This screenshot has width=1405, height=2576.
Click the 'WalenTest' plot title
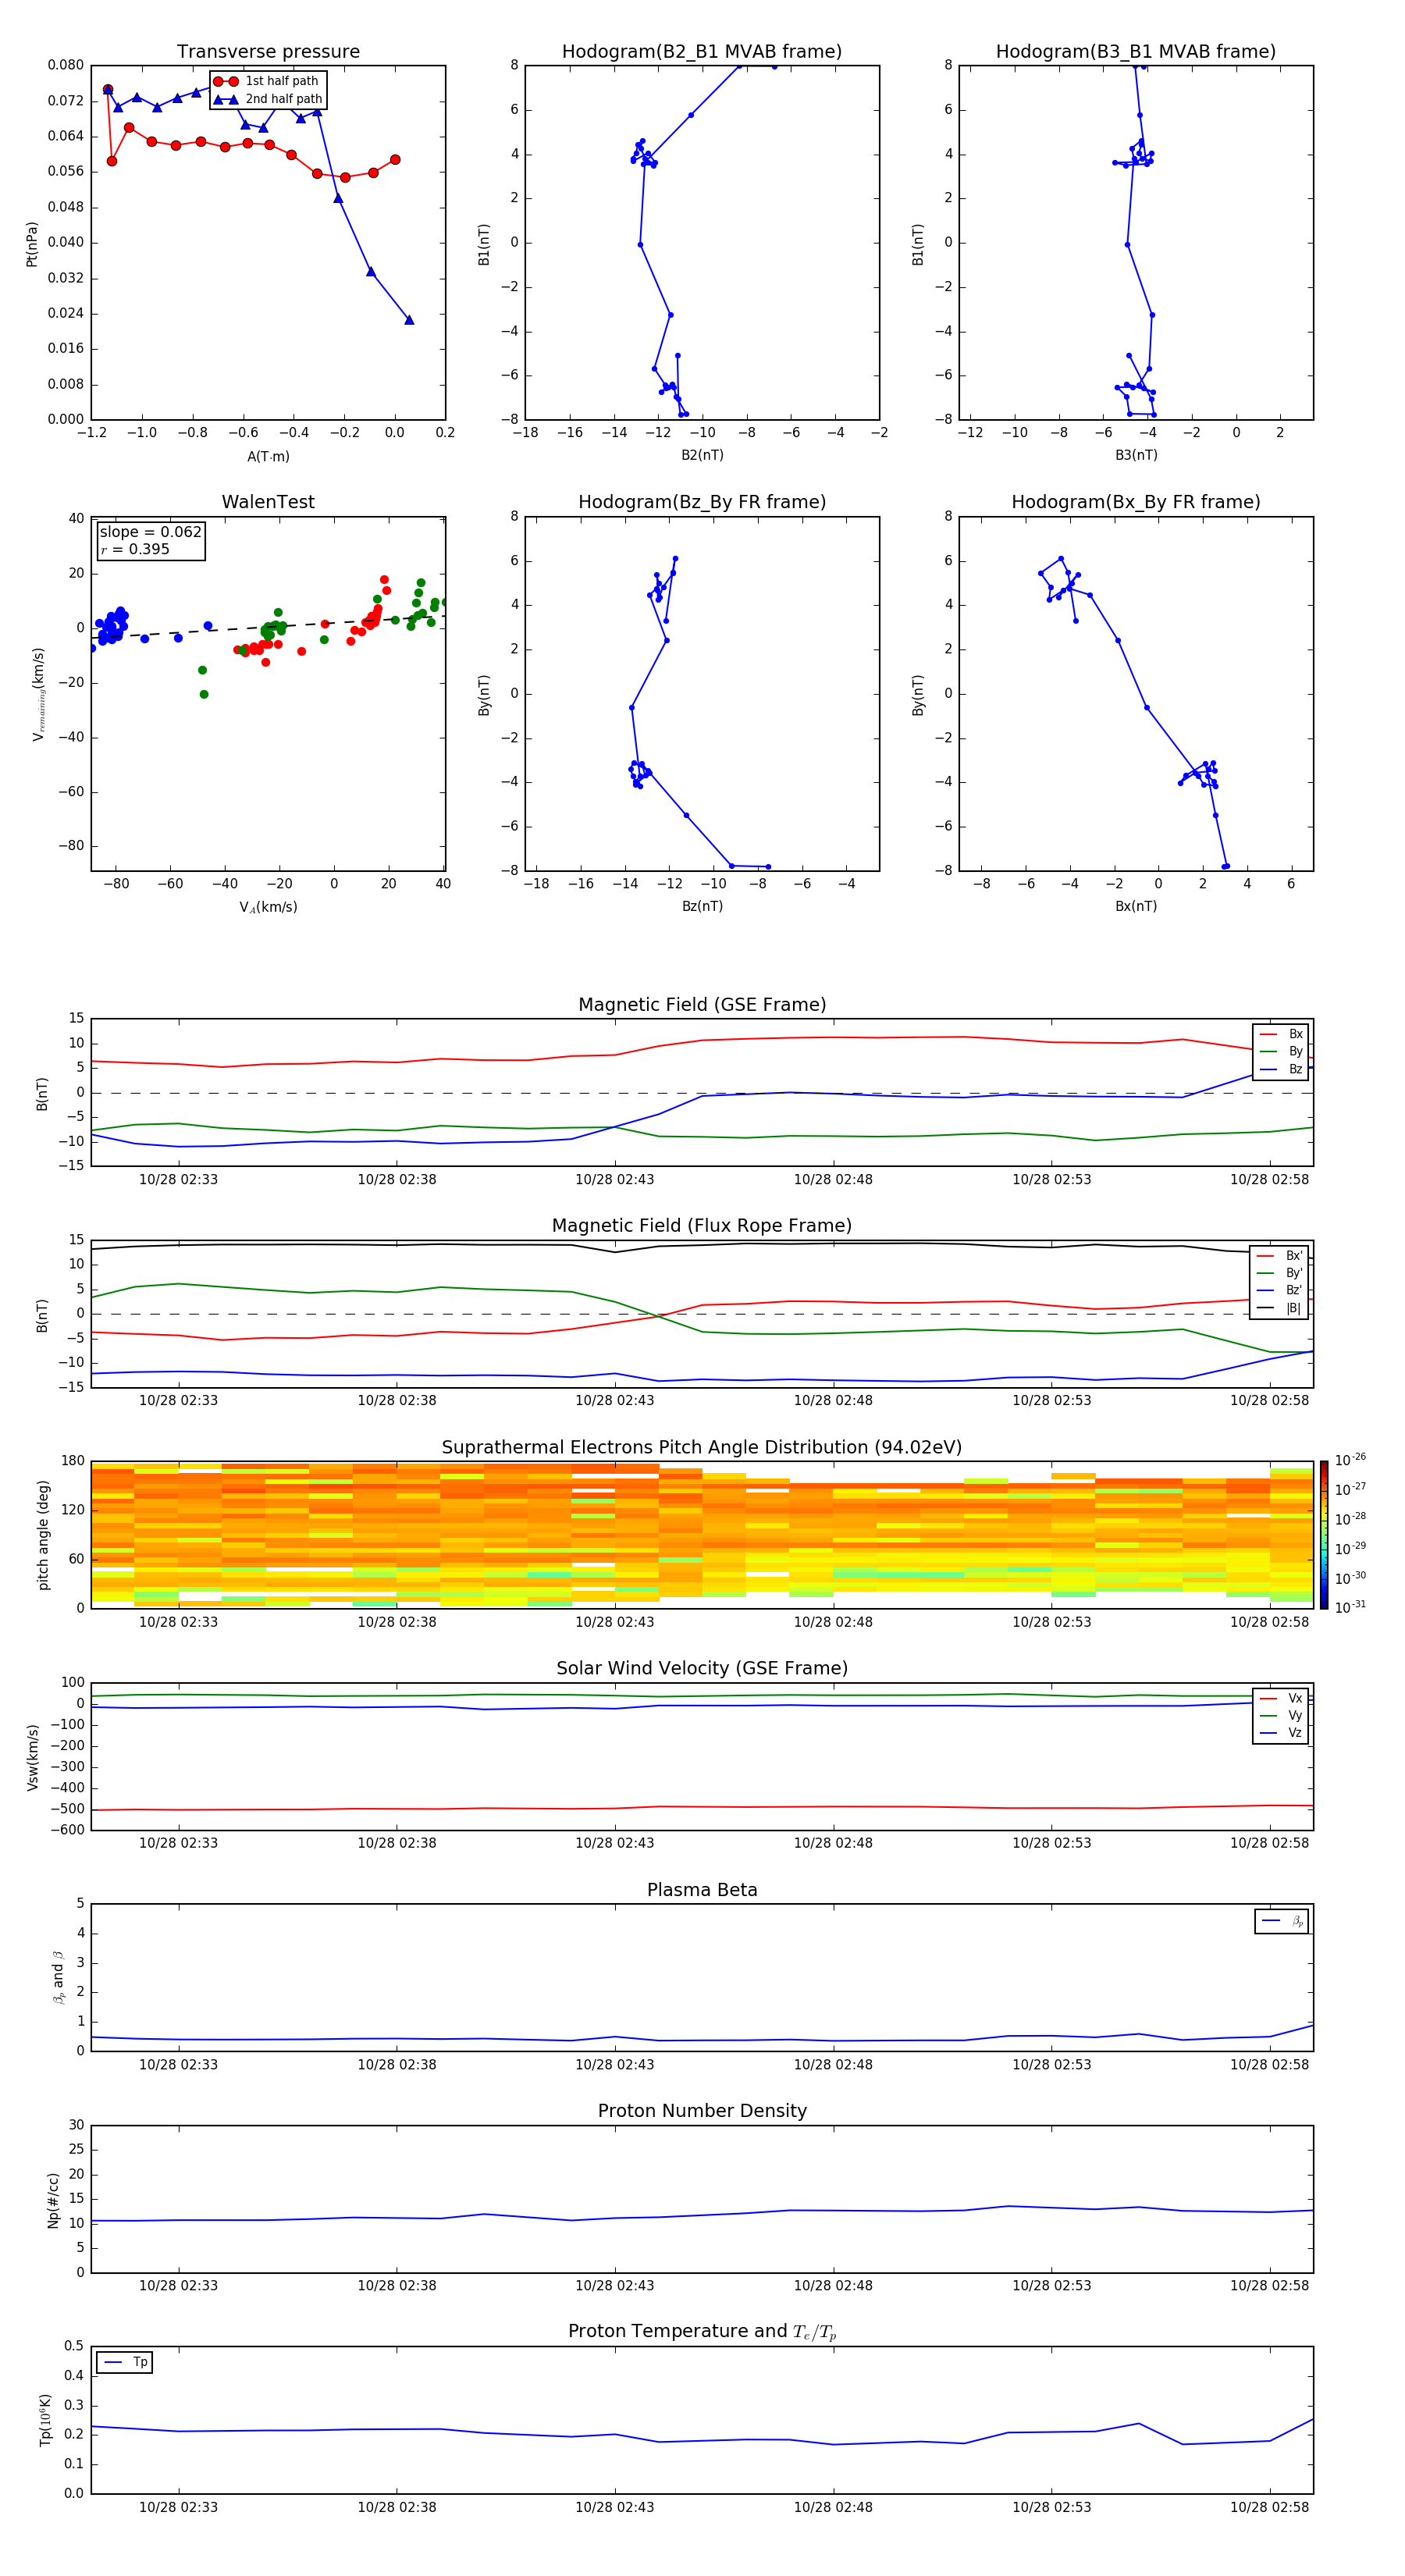268,502
